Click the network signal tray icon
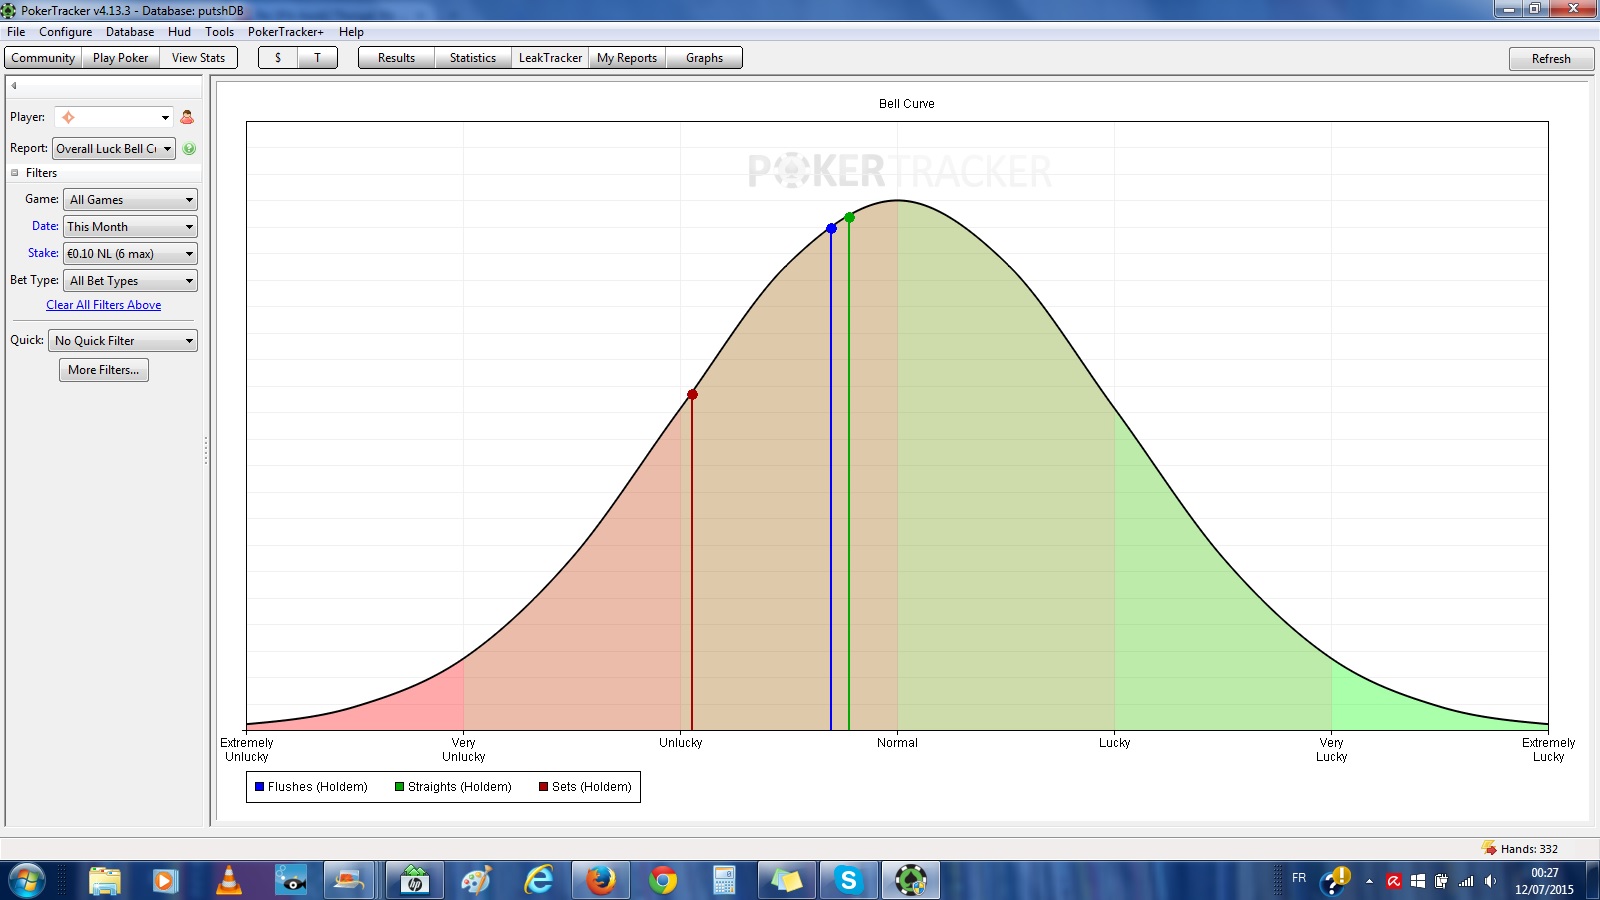The width and height of the screenshot is (1600, 900). pos(1466,881)
